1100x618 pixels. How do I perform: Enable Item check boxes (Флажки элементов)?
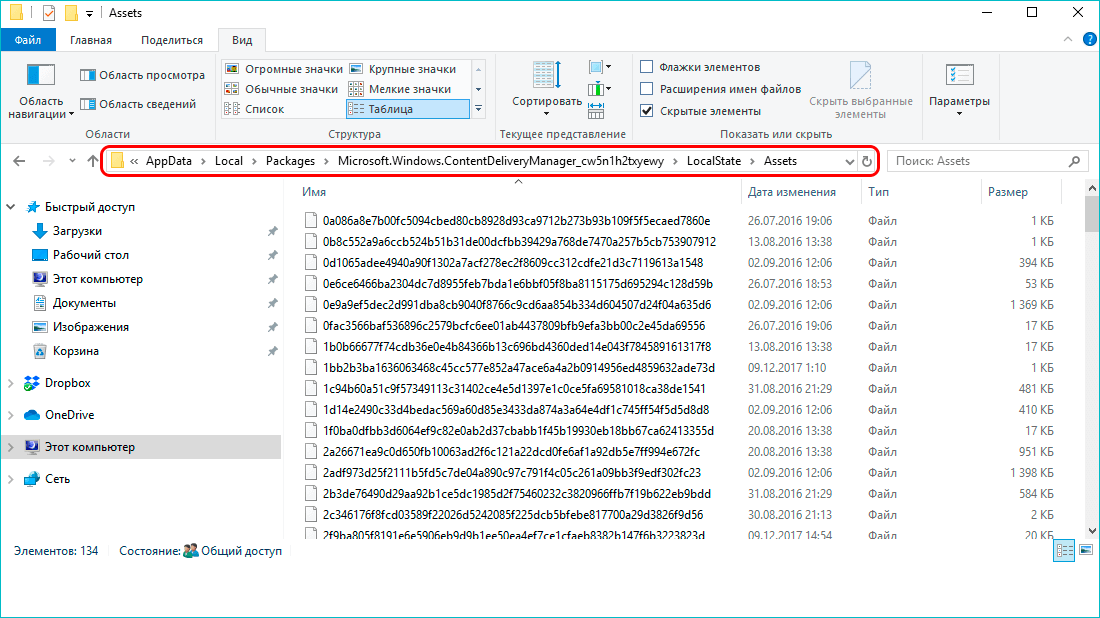[x=647, y=67]
